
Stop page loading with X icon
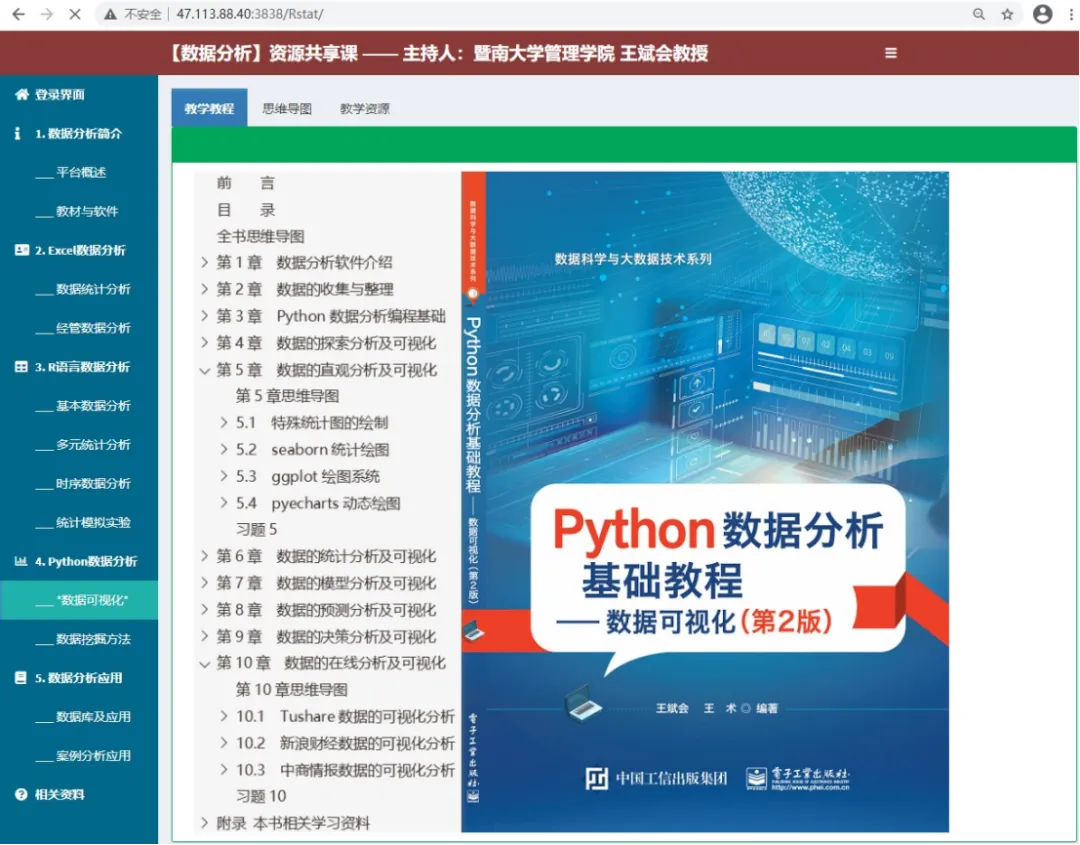75,14
